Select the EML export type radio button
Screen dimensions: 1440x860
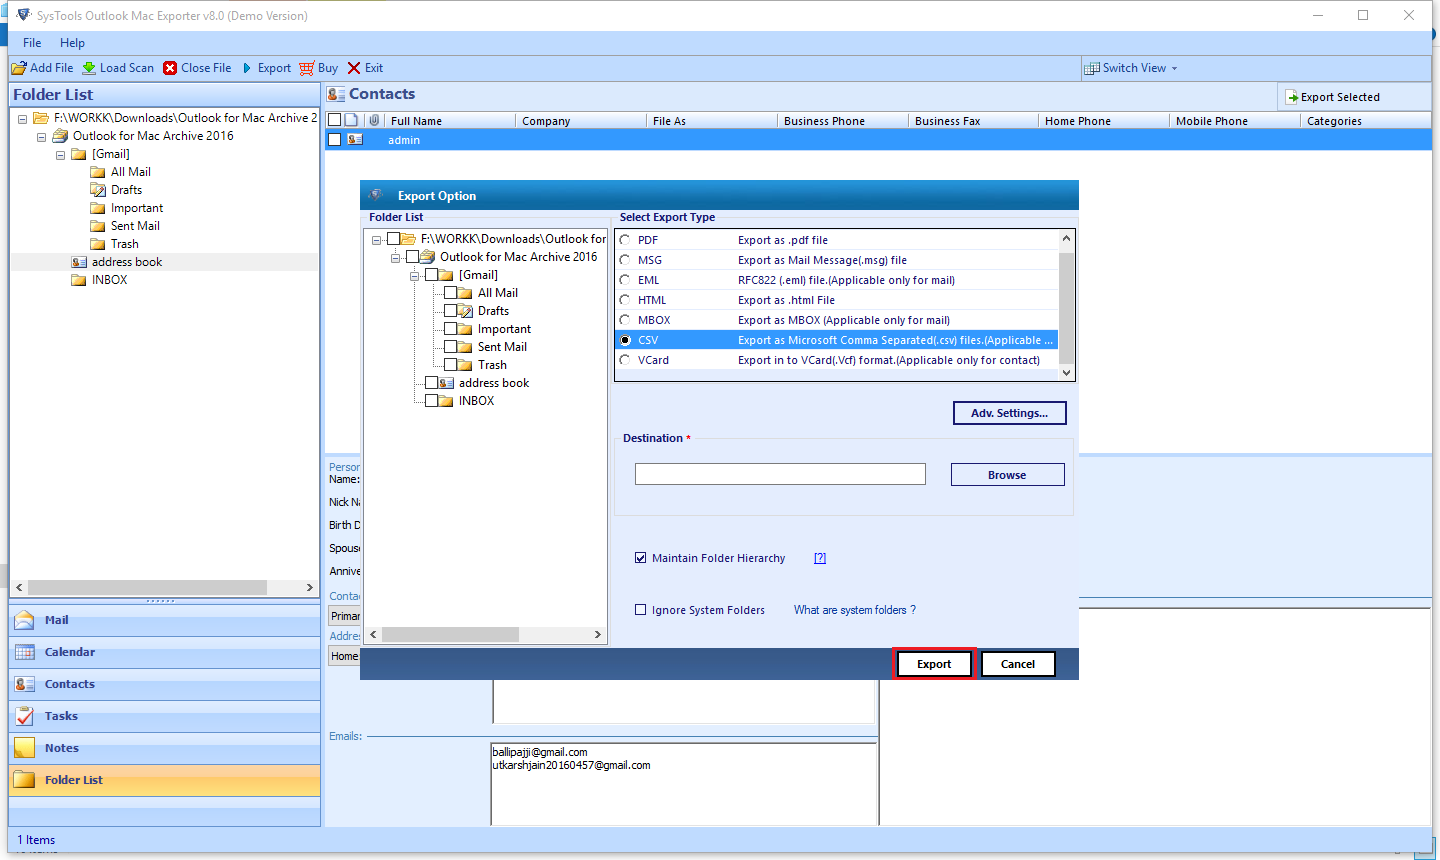[x=625, y=280]
